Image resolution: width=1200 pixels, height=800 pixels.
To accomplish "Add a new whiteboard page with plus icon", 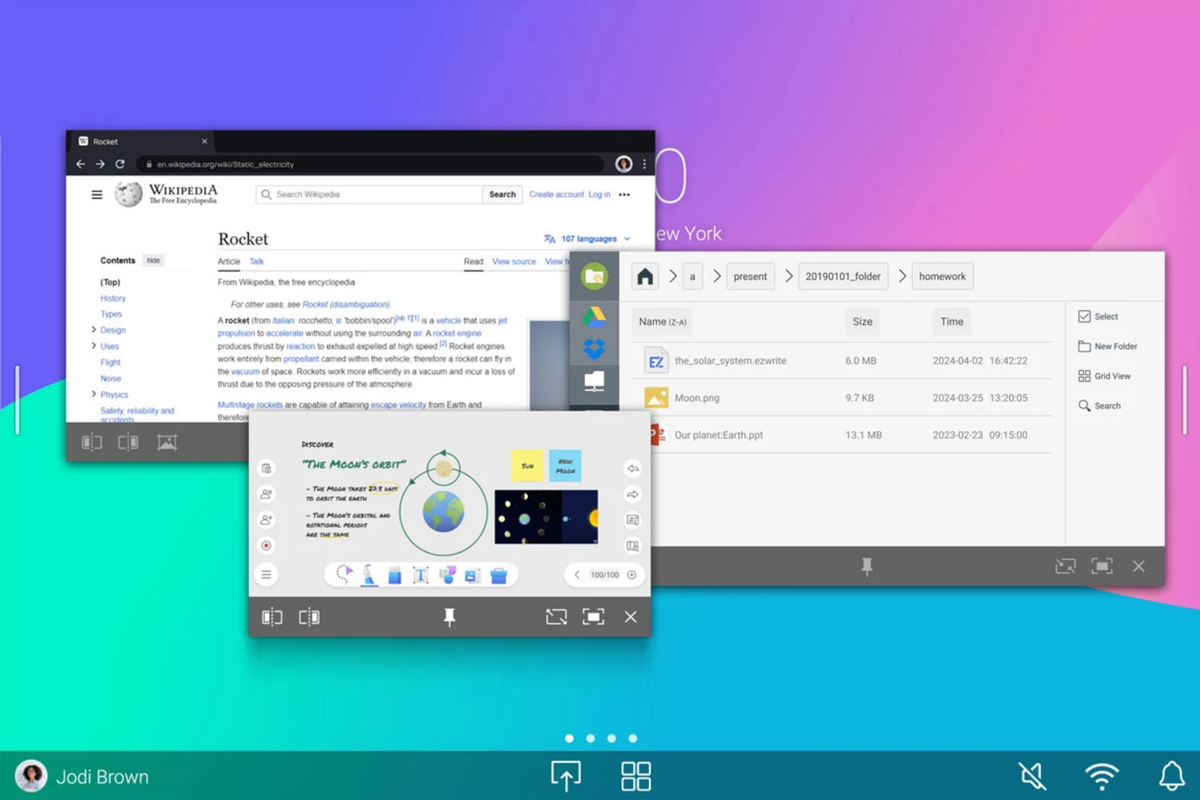I will pyautogui.click(x=632, y=575).
